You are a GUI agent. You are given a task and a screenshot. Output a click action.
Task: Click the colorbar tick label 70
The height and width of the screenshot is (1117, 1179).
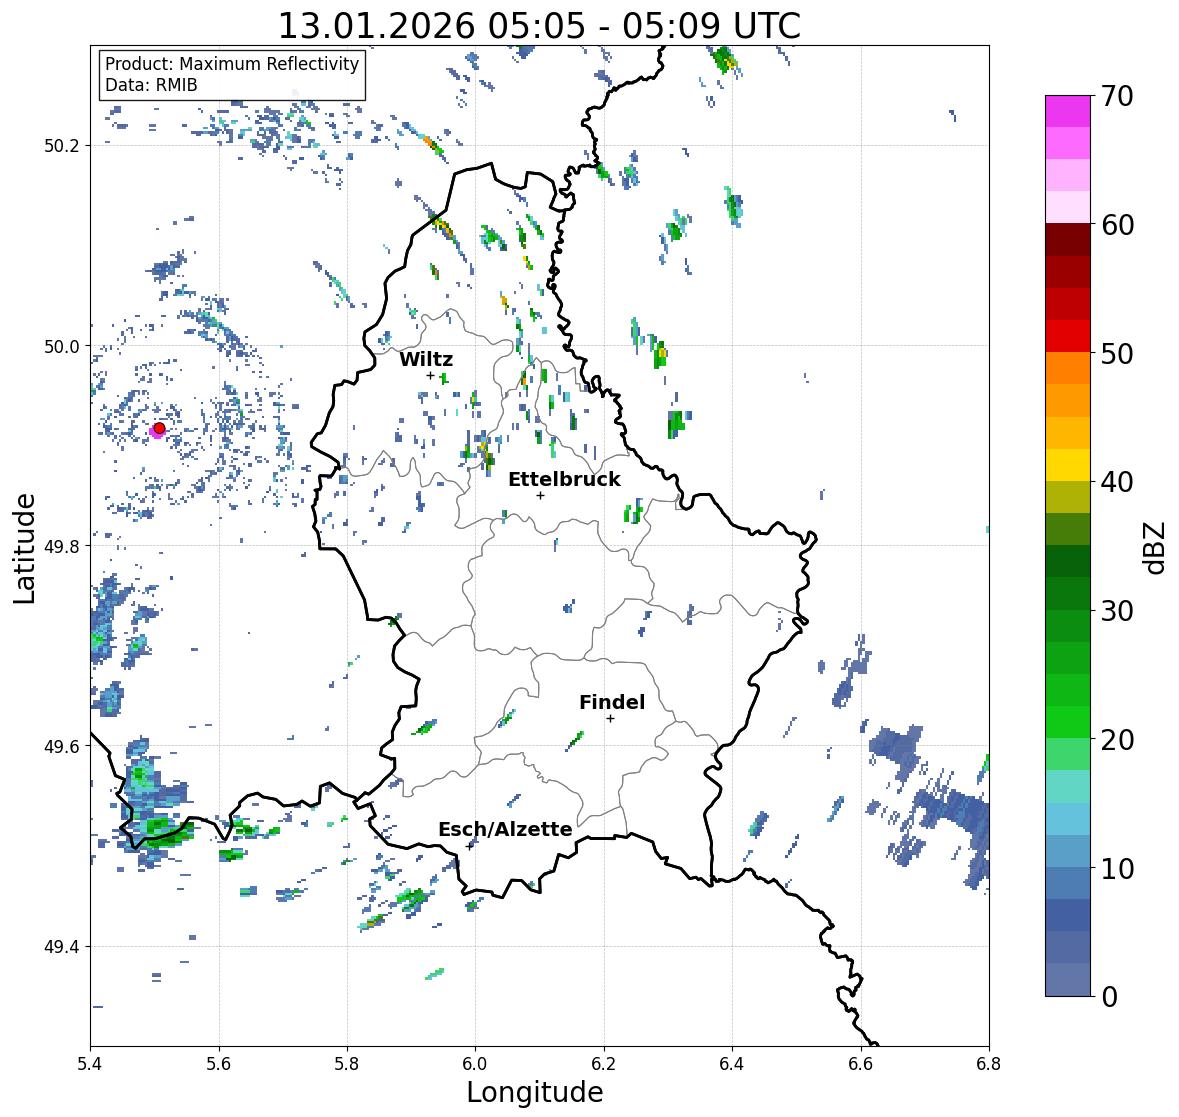1117,96
